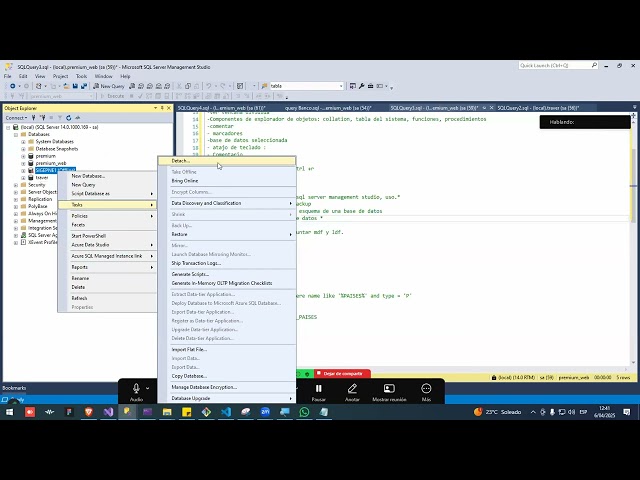The image size is (640, 480).
Task: Switch to the SQLQuery2.sql tab
Action: coord(538,108)
